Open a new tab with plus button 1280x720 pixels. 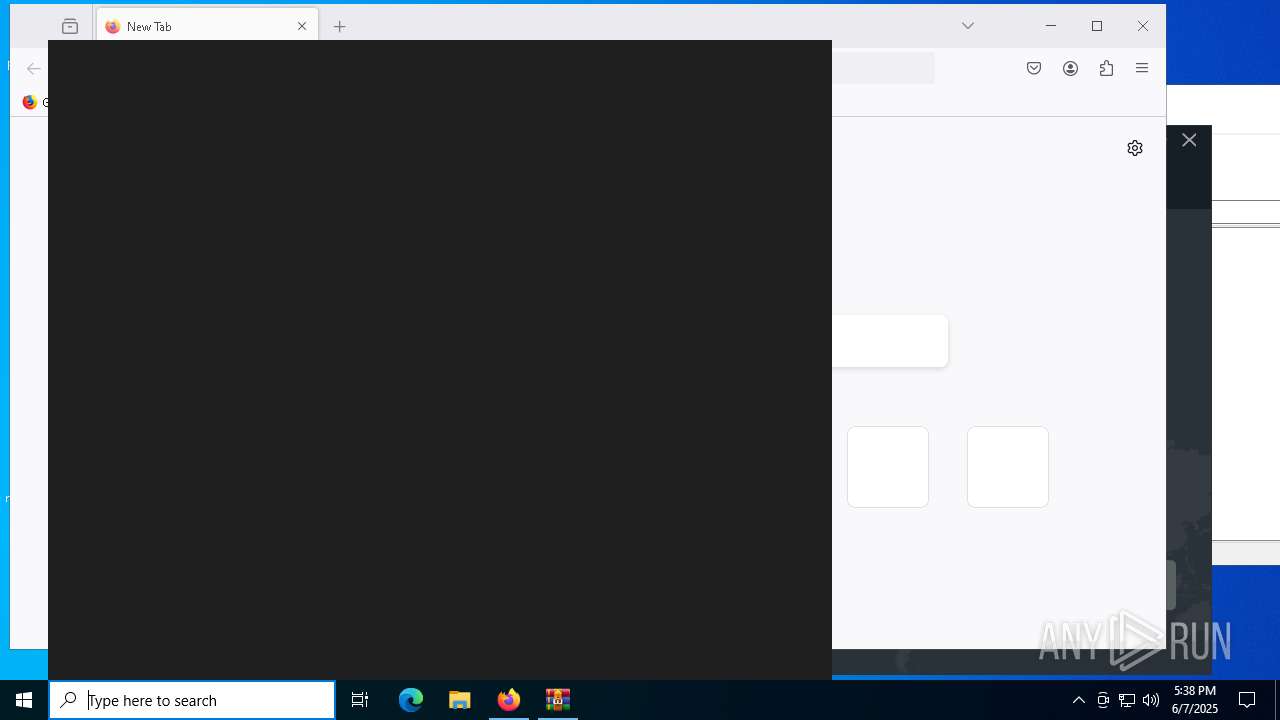pyautogui.click(x=340, y=27)
